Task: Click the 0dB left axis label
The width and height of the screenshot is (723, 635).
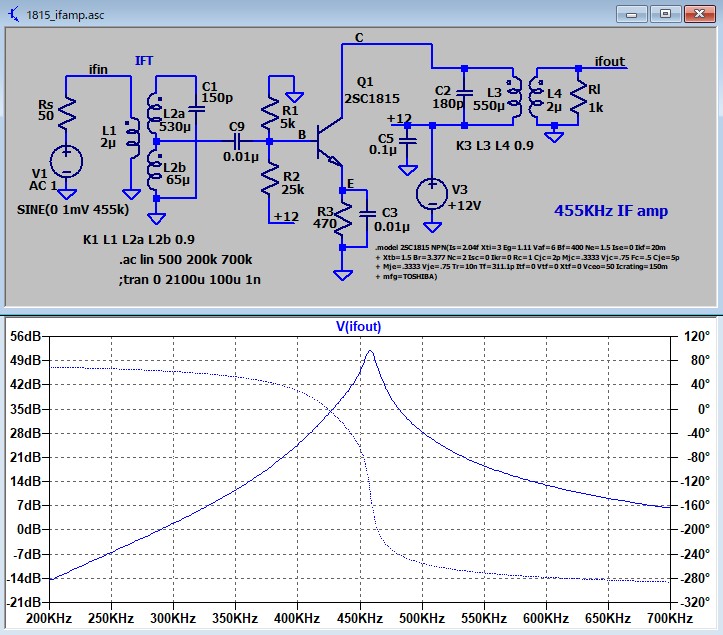Action: pos(29,529)
